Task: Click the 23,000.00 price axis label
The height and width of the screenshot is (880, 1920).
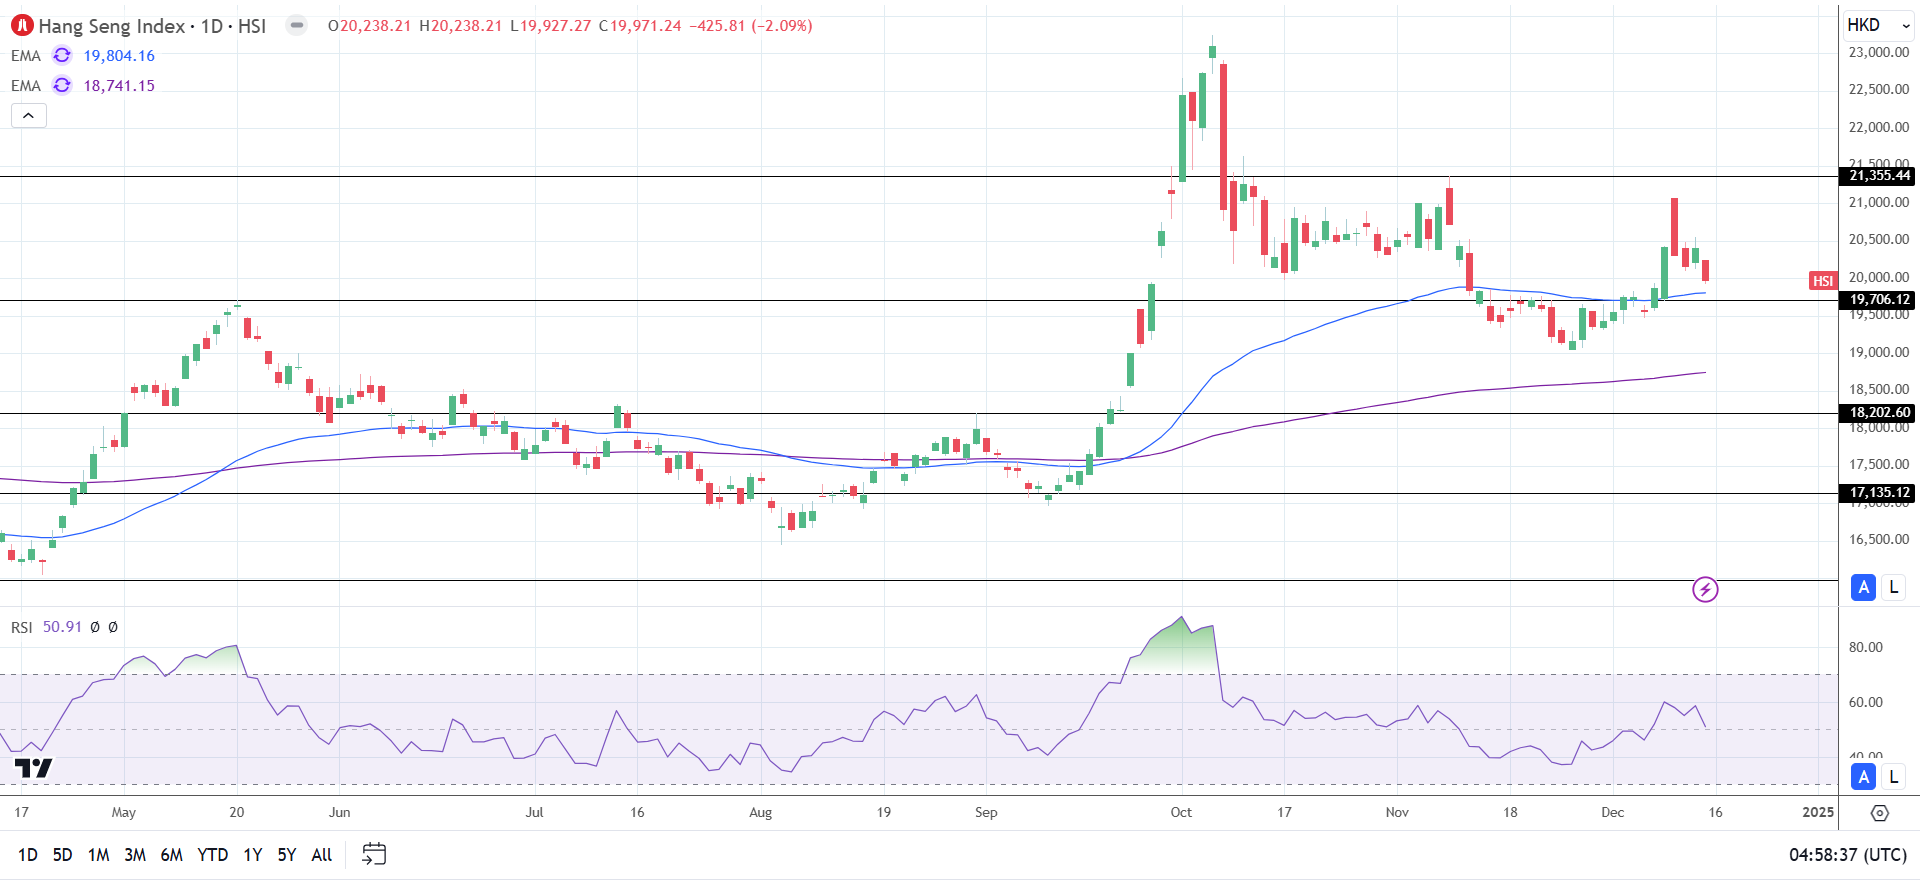Action: click(x=1879, y=52)
